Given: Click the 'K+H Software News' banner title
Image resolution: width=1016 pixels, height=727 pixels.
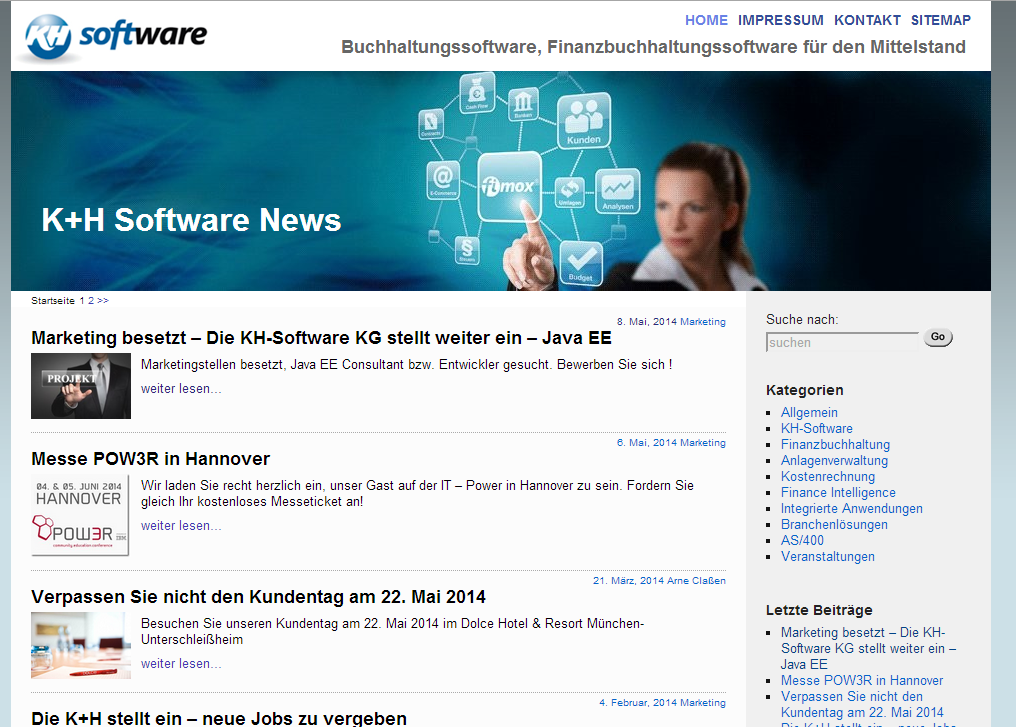Looking at the screenshot, I should point(191,220).
